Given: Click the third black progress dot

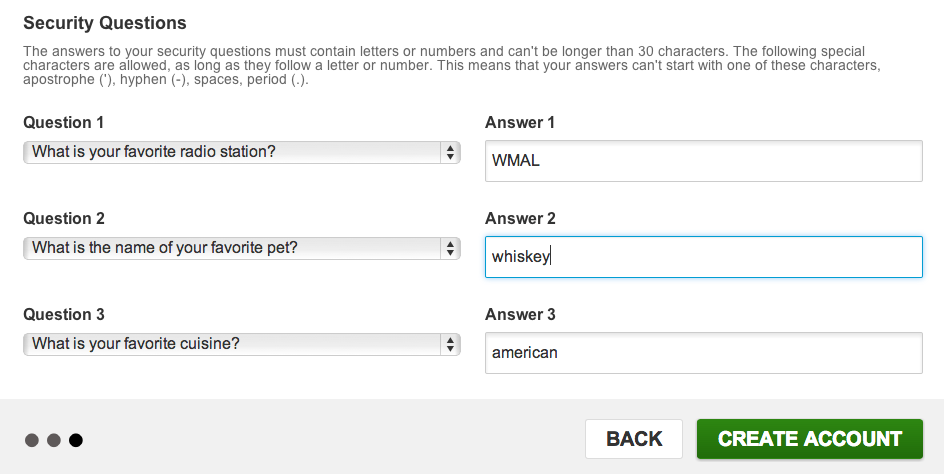Looking at the screenshot, I should coord(76,440).
